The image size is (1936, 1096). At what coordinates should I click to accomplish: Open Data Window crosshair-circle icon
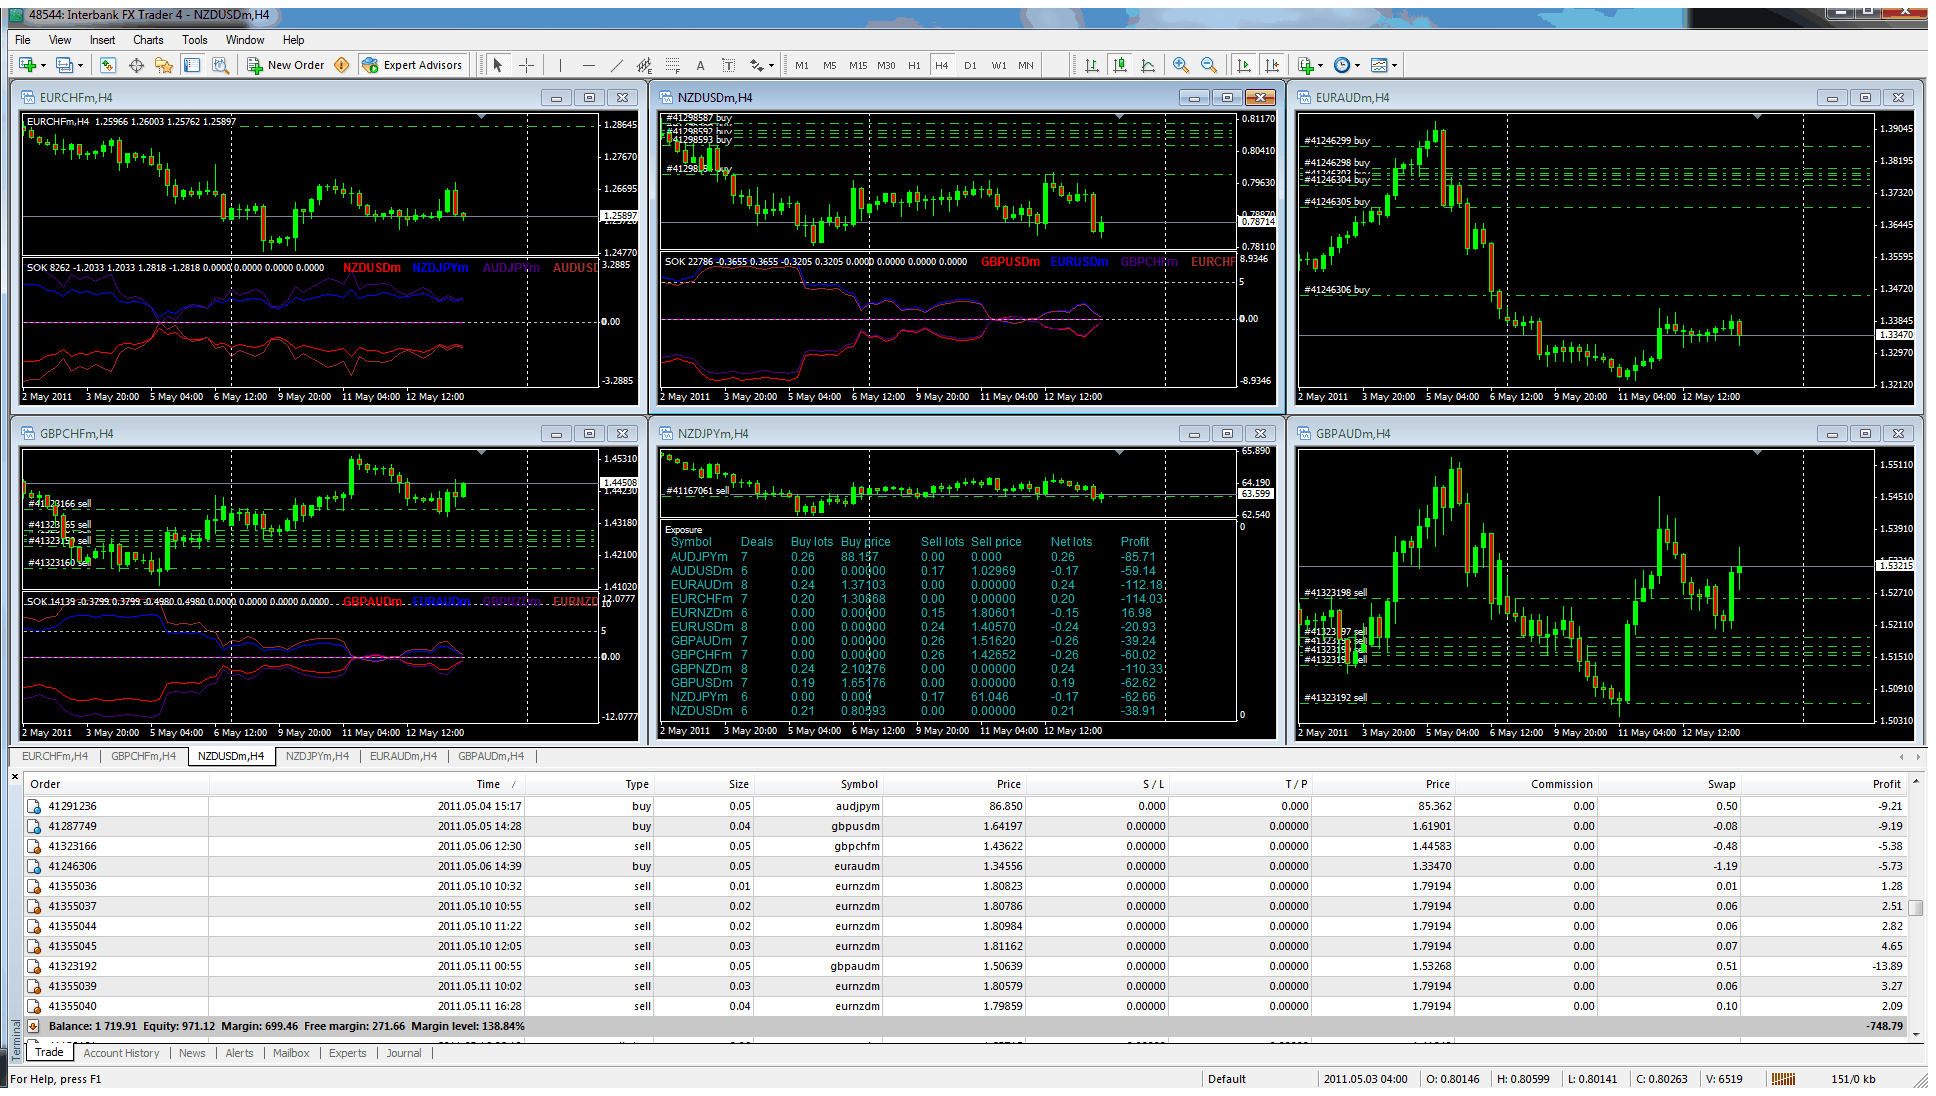(x=136, y=65)
